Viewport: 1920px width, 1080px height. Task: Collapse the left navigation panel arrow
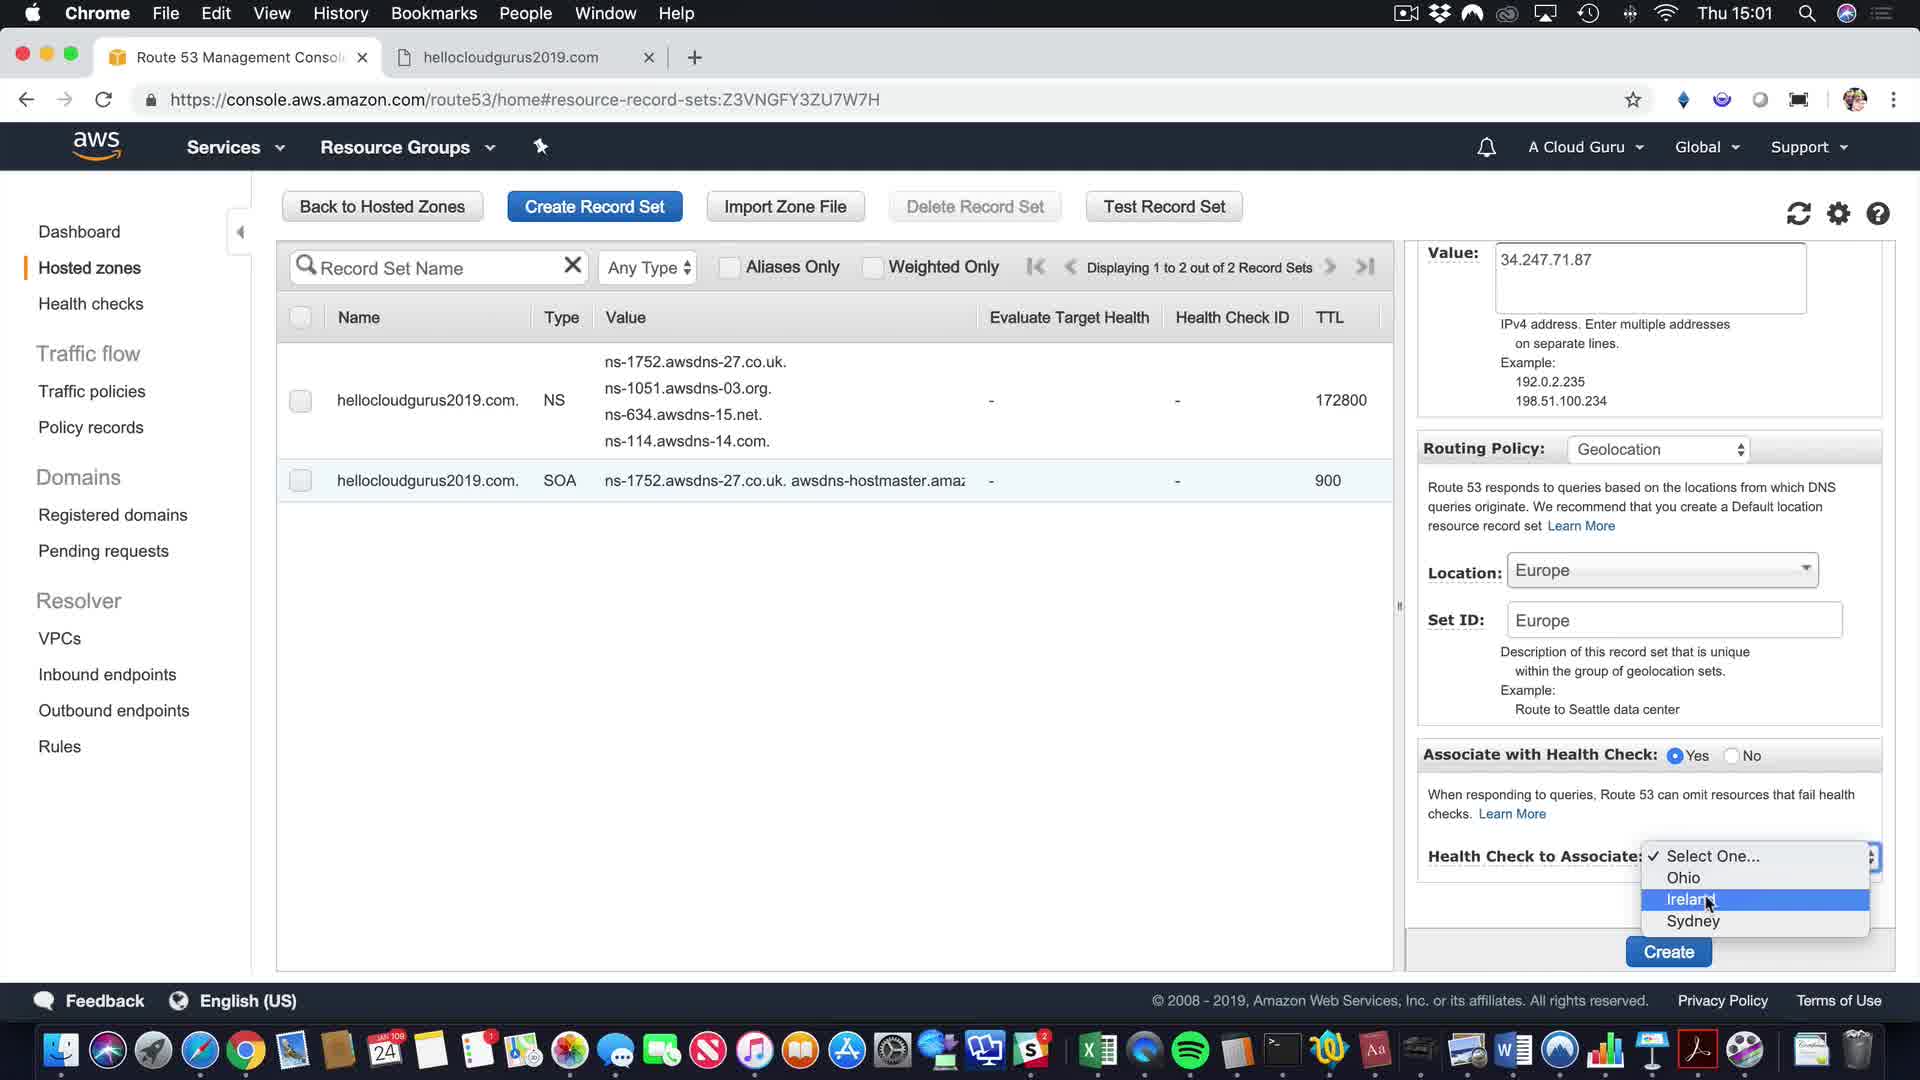[x=240, y=232]
